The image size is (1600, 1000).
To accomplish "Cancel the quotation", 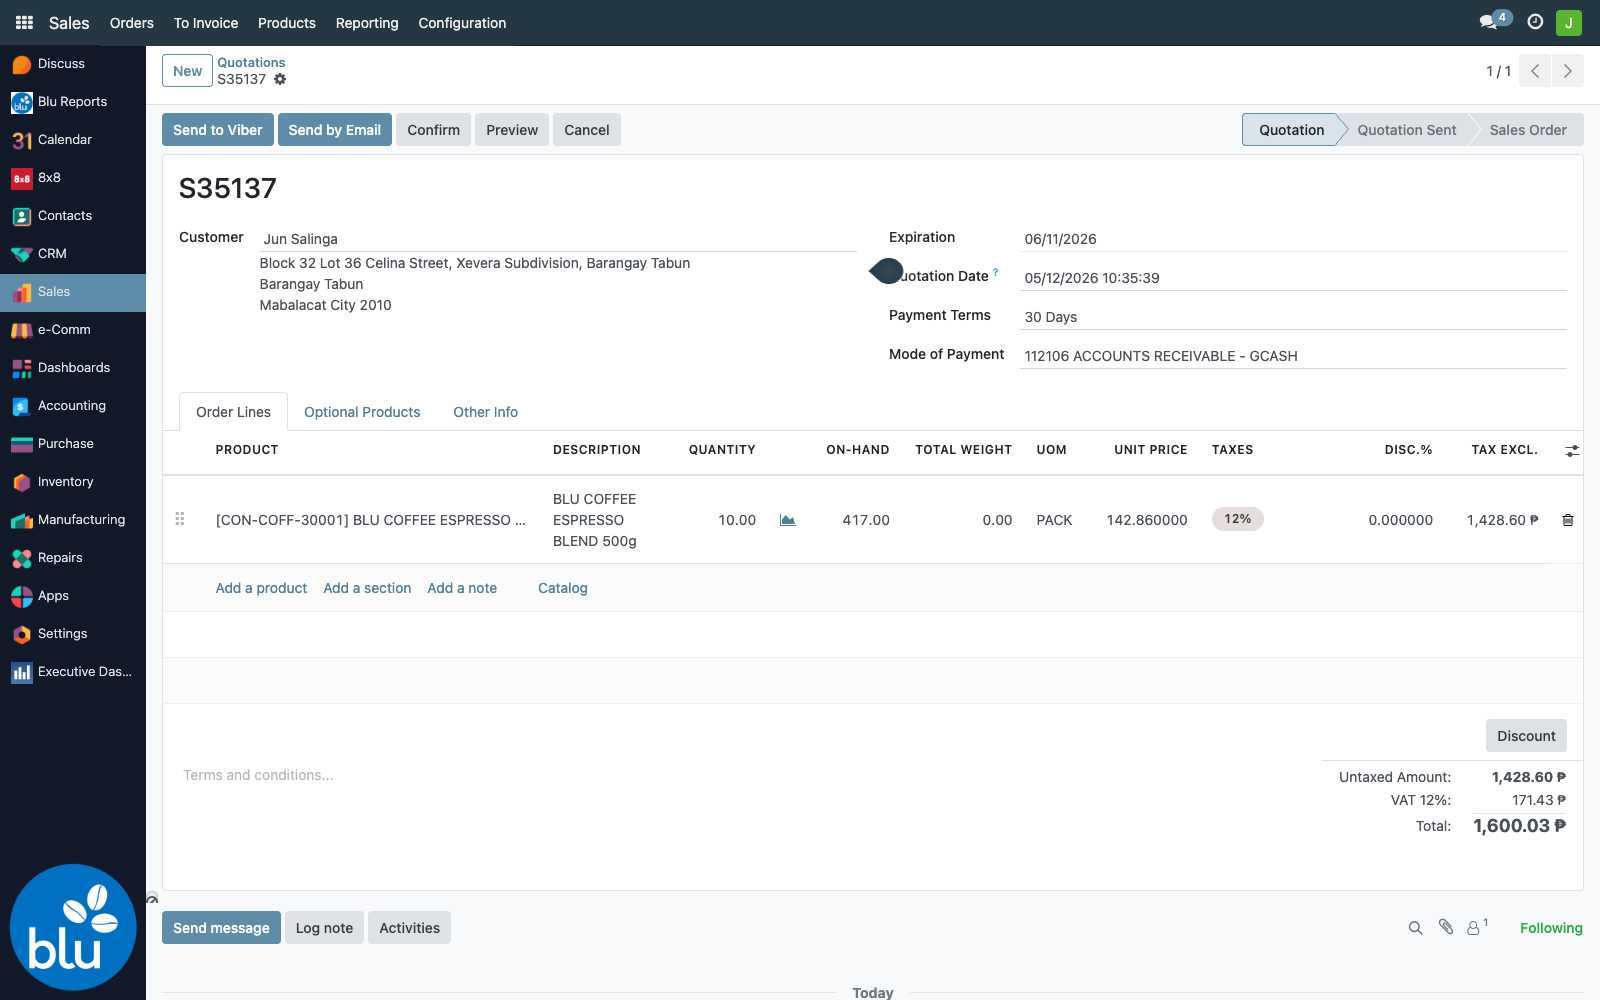I will tap(587, 130).
